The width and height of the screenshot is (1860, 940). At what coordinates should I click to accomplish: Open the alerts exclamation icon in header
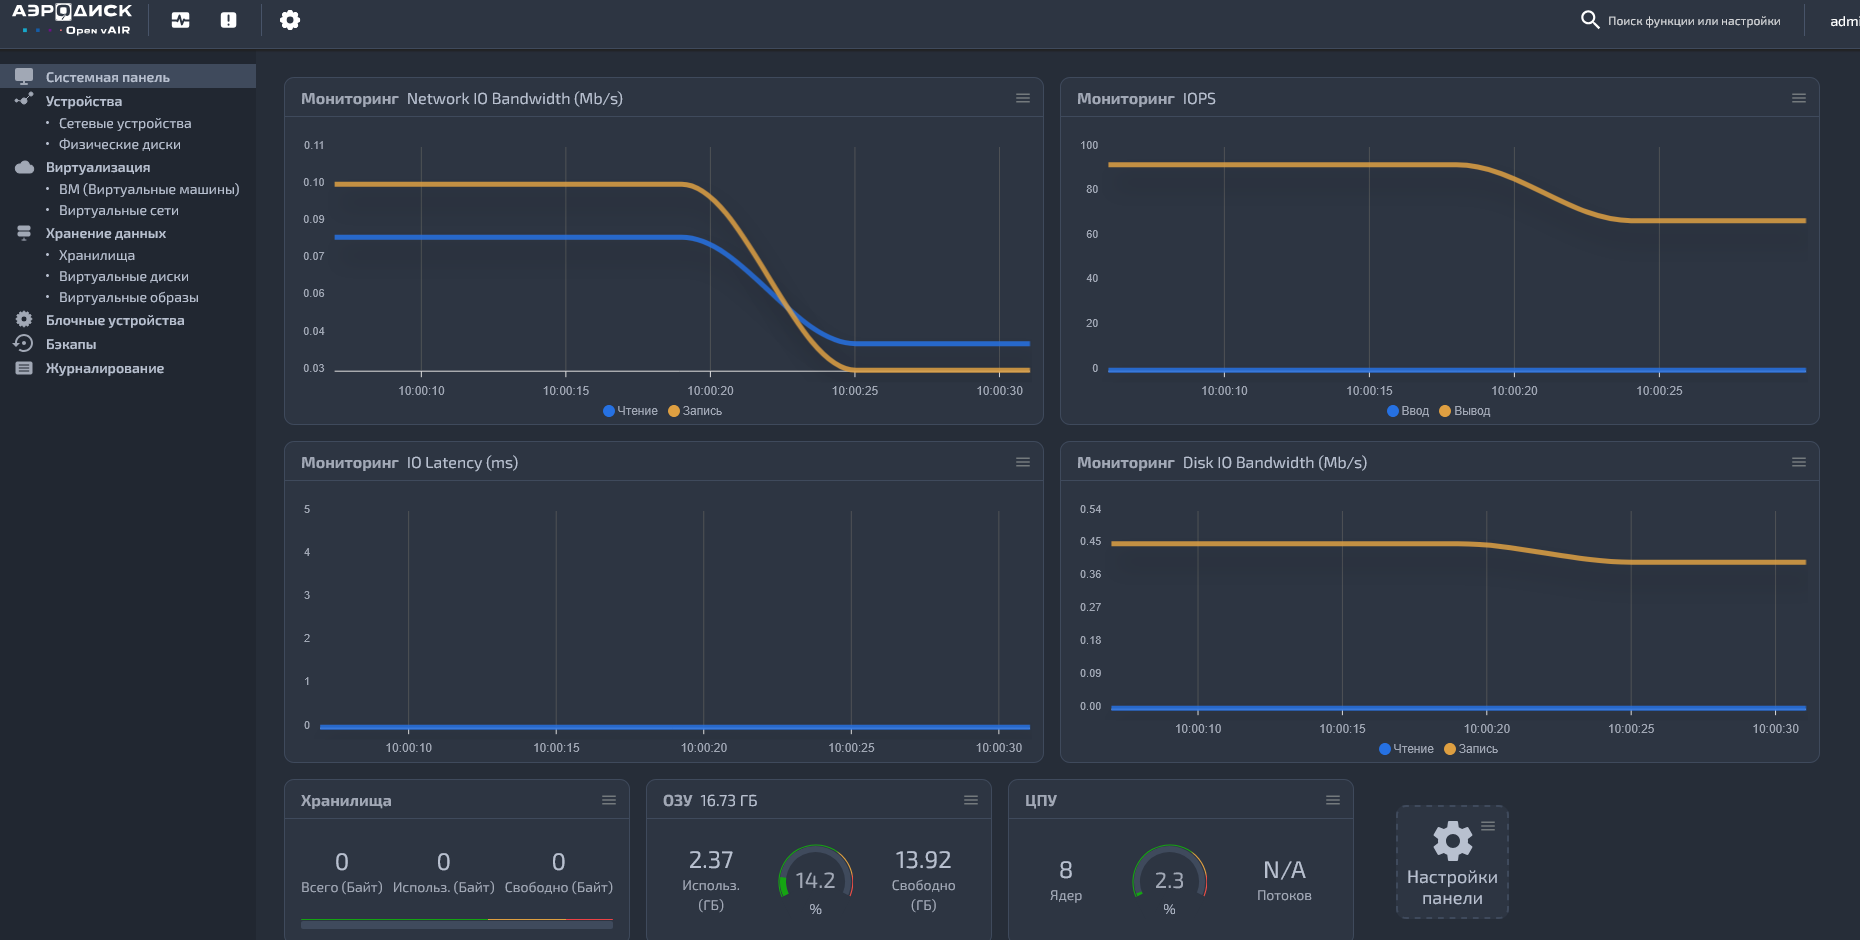click(229, 20)
